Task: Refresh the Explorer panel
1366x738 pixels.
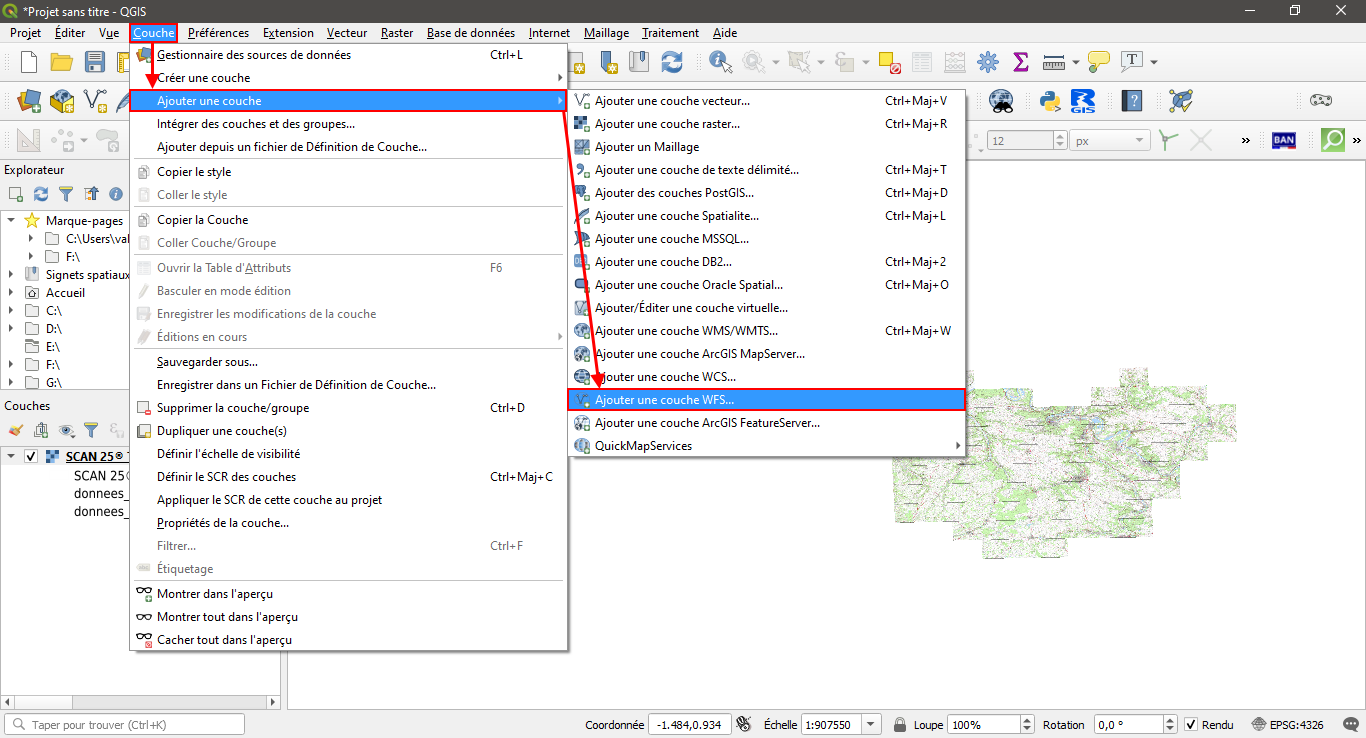Action: click(x=41, y=194)
